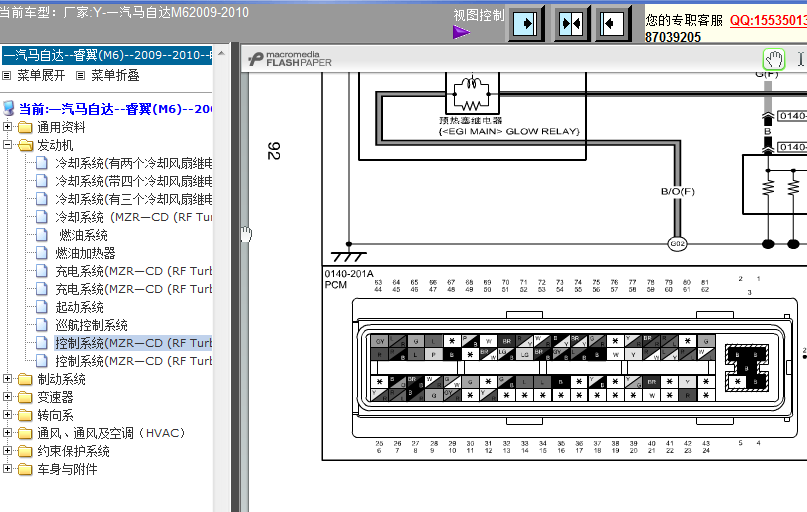Click the computer icon beside 当前 heading
This screenshot has height=512, width=807.
click(9, 109)
